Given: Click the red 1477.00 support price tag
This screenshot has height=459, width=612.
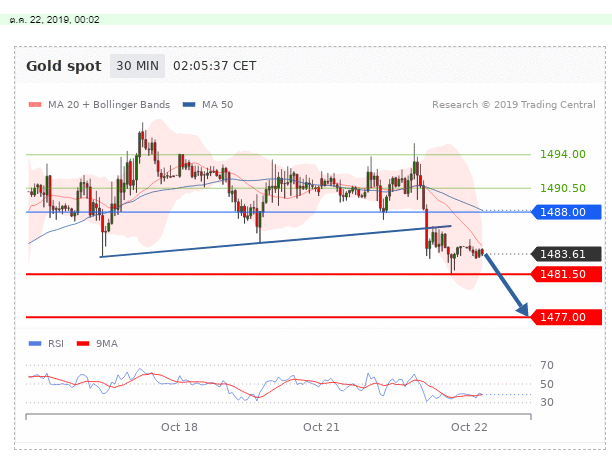Looking at the screenshot, I should pyautogui.click(x=566, y=317).
